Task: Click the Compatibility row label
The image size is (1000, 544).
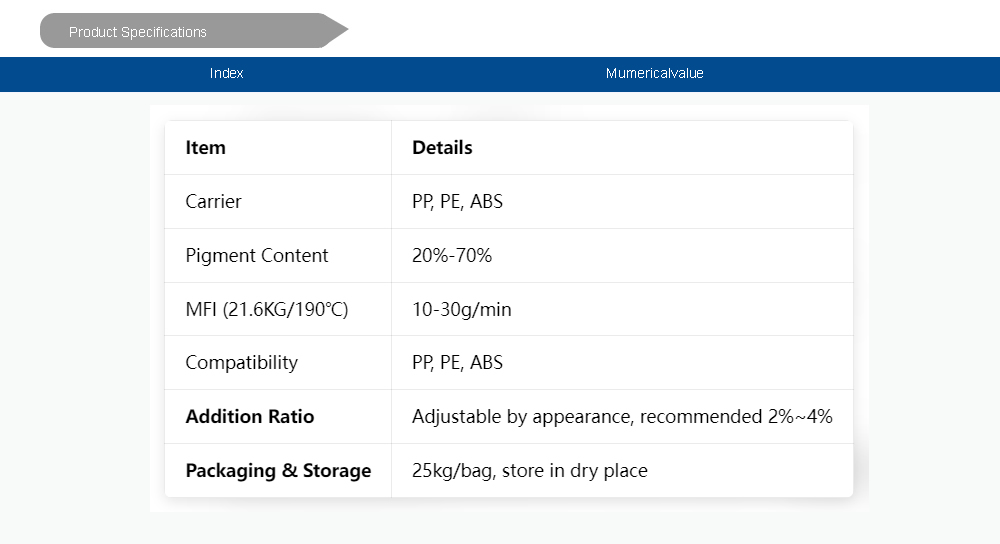Action: [242, 363]
